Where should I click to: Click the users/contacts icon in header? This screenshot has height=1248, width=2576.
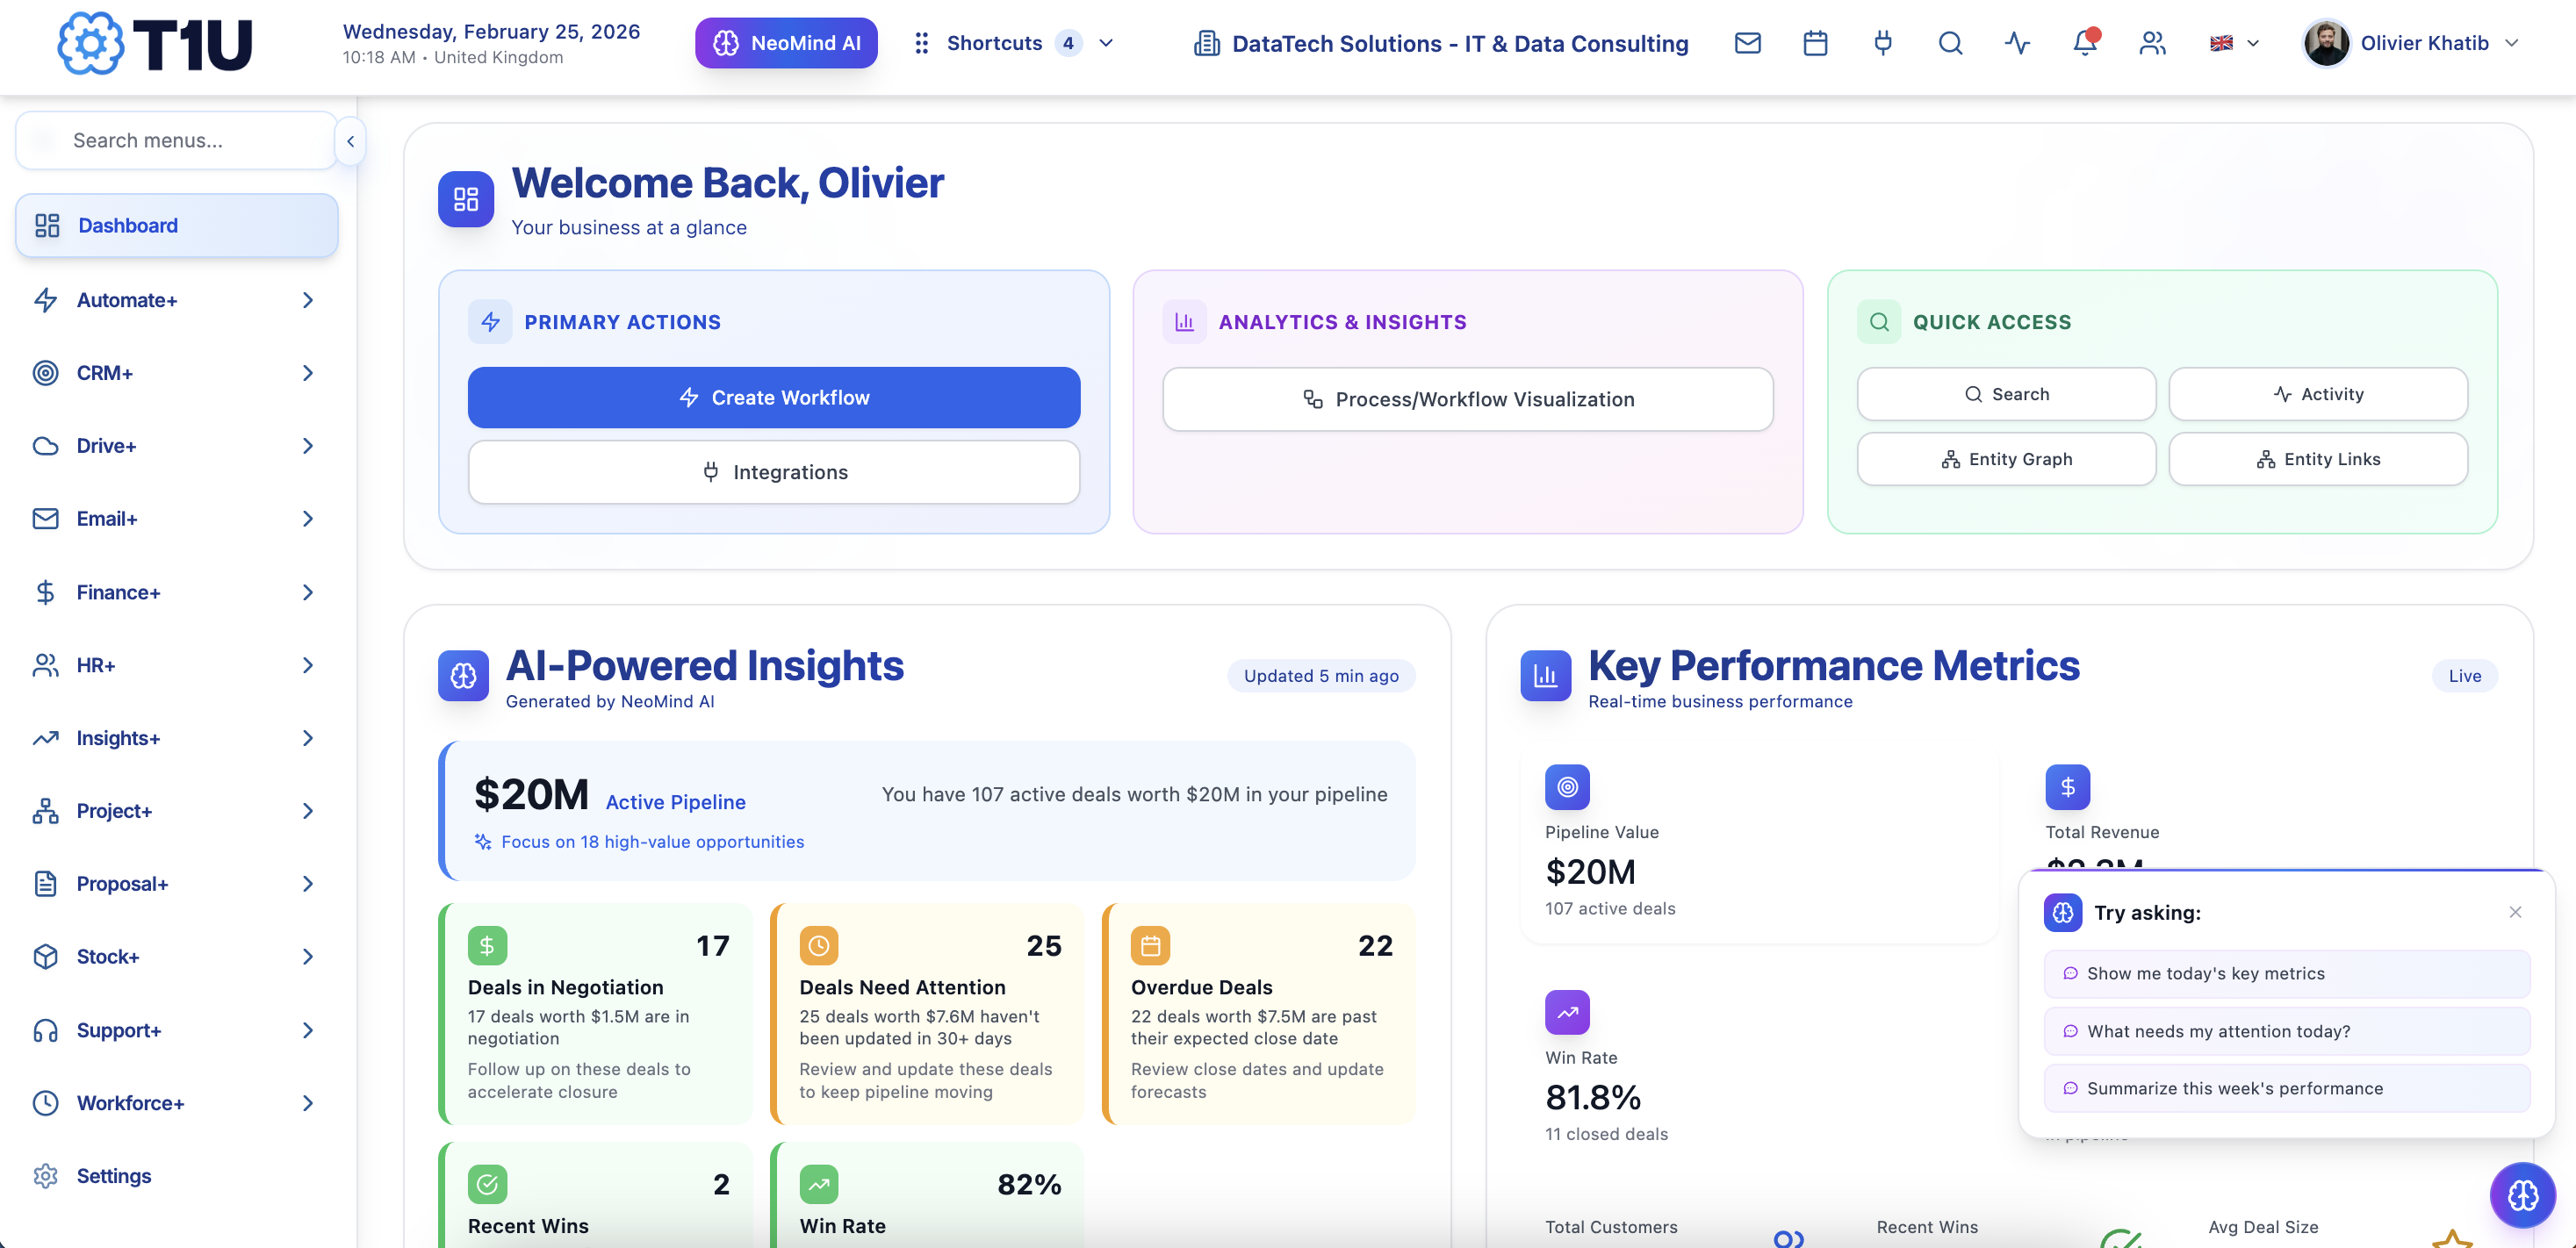point(2152,43)
